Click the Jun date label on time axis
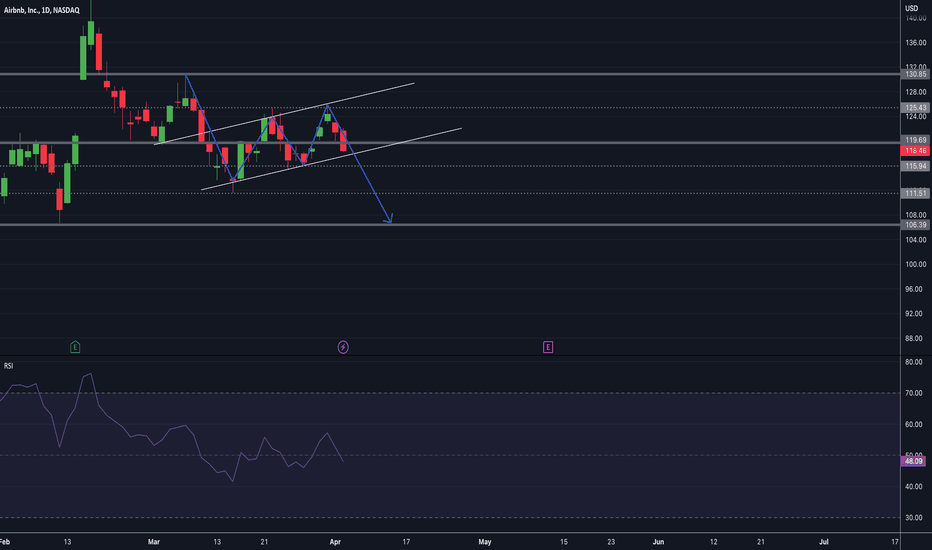Screen dimensions: 932x550 tap(658, 542)
